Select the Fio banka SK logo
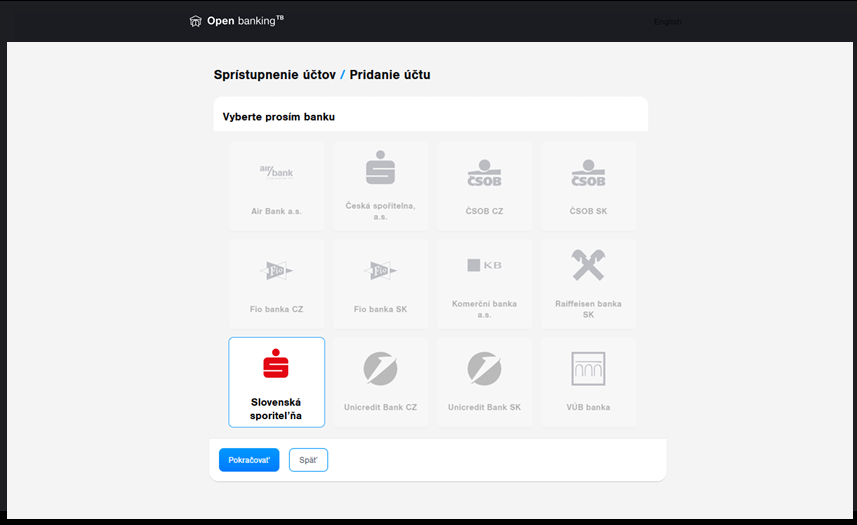This screenshot has height=525, width=857. [380, 270]
